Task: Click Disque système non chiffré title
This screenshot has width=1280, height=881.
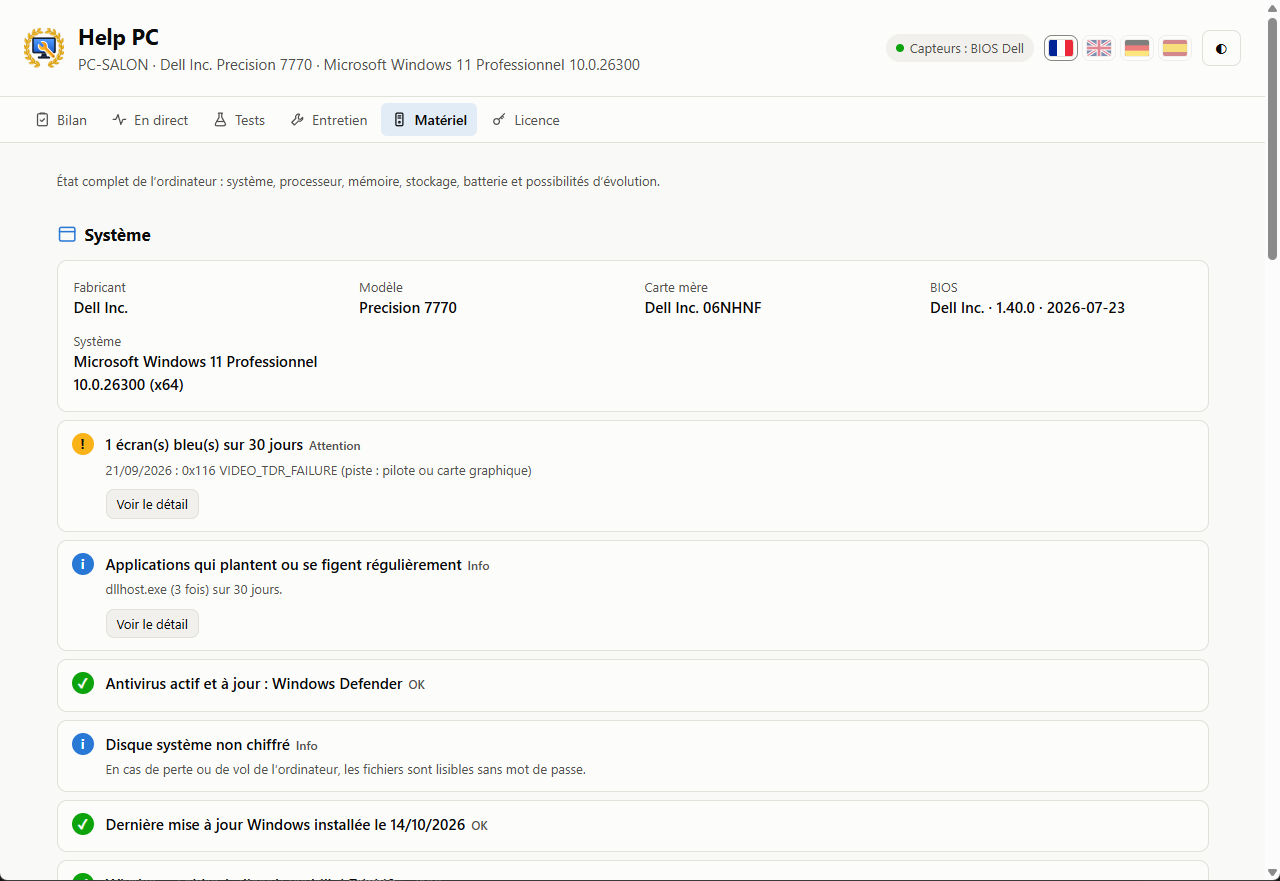Action: [x=198, y=745]
